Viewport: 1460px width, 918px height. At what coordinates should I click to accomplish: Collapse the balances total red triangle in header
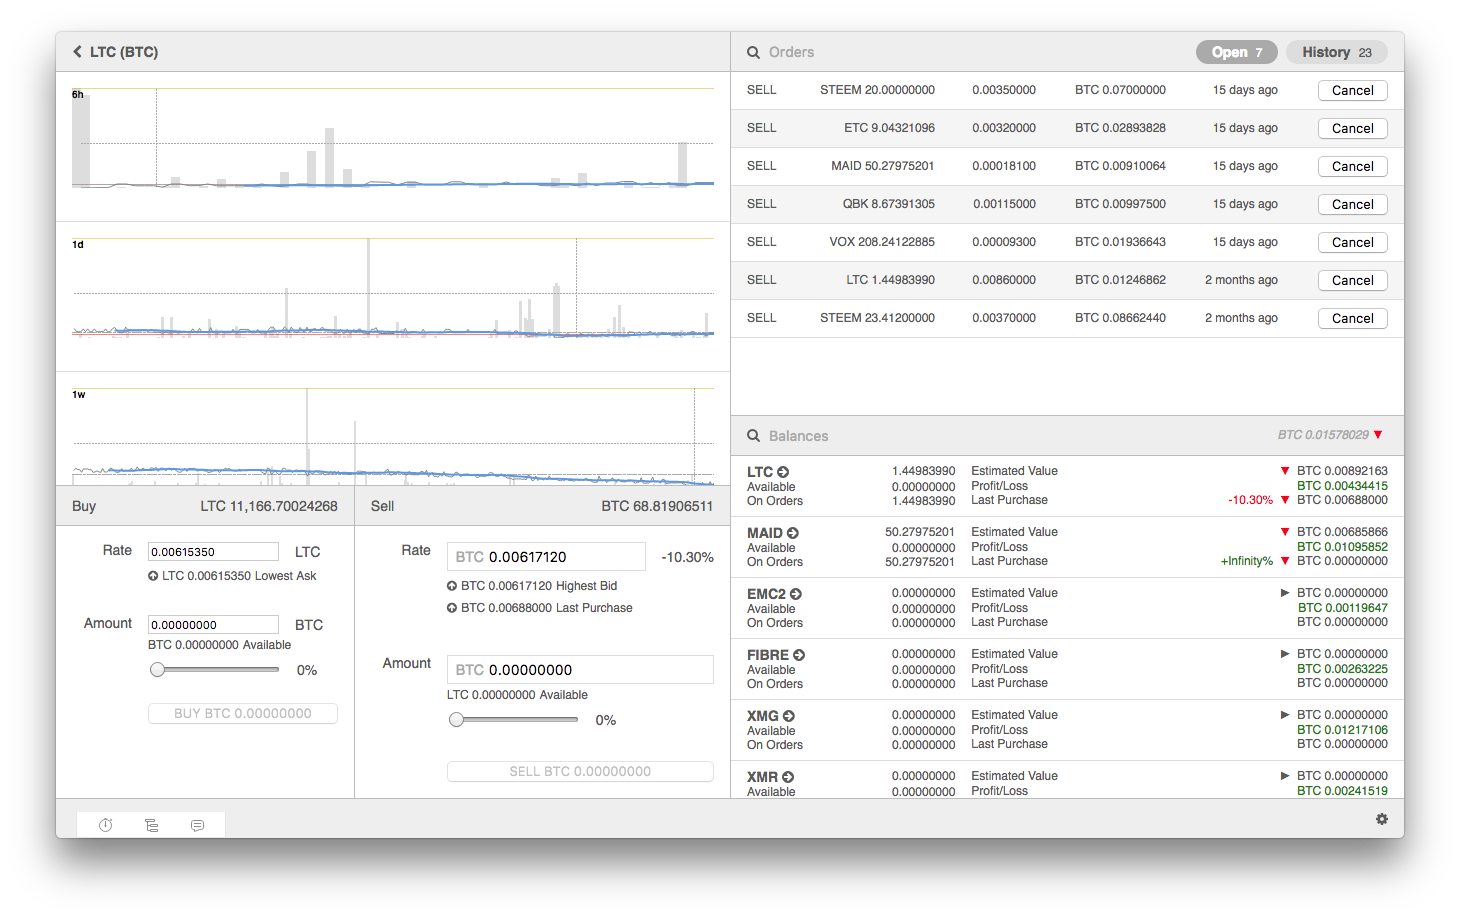coord(1378,435)
